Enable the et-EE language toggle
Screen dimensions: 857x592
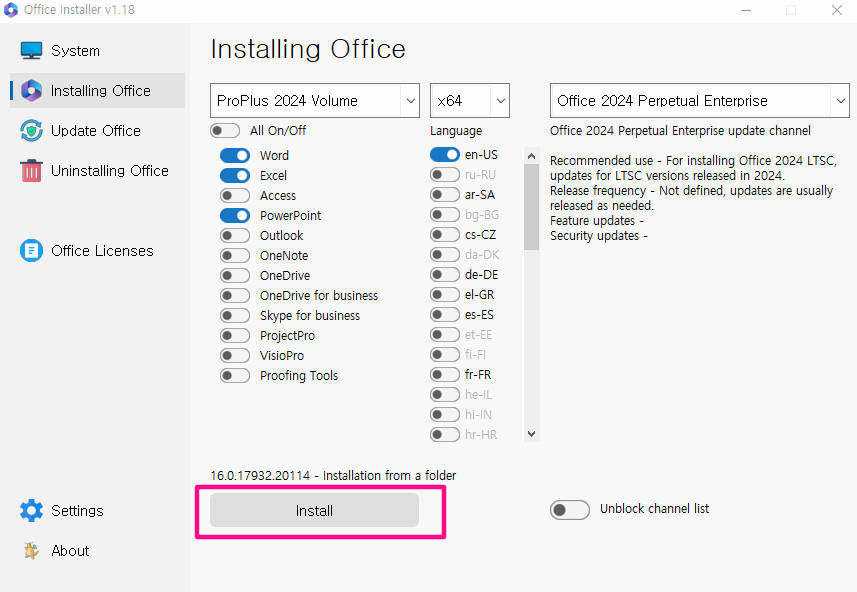[445, 335]
